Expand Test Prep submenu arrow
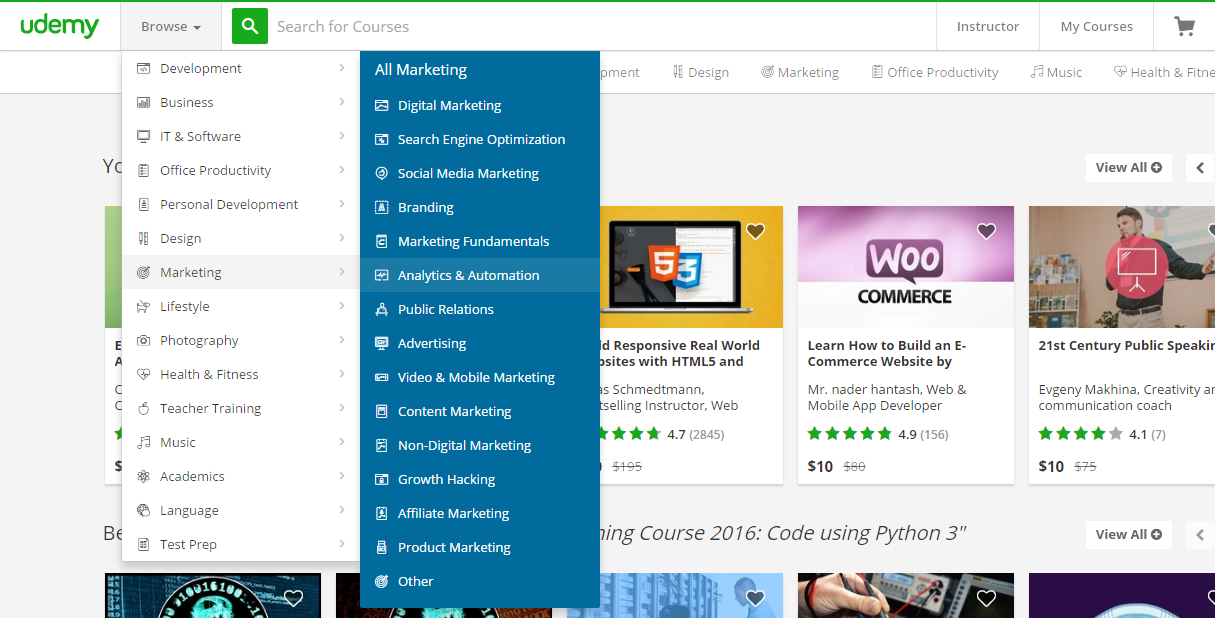Viewport: 1215px width, 618px height. pos(341,544)
